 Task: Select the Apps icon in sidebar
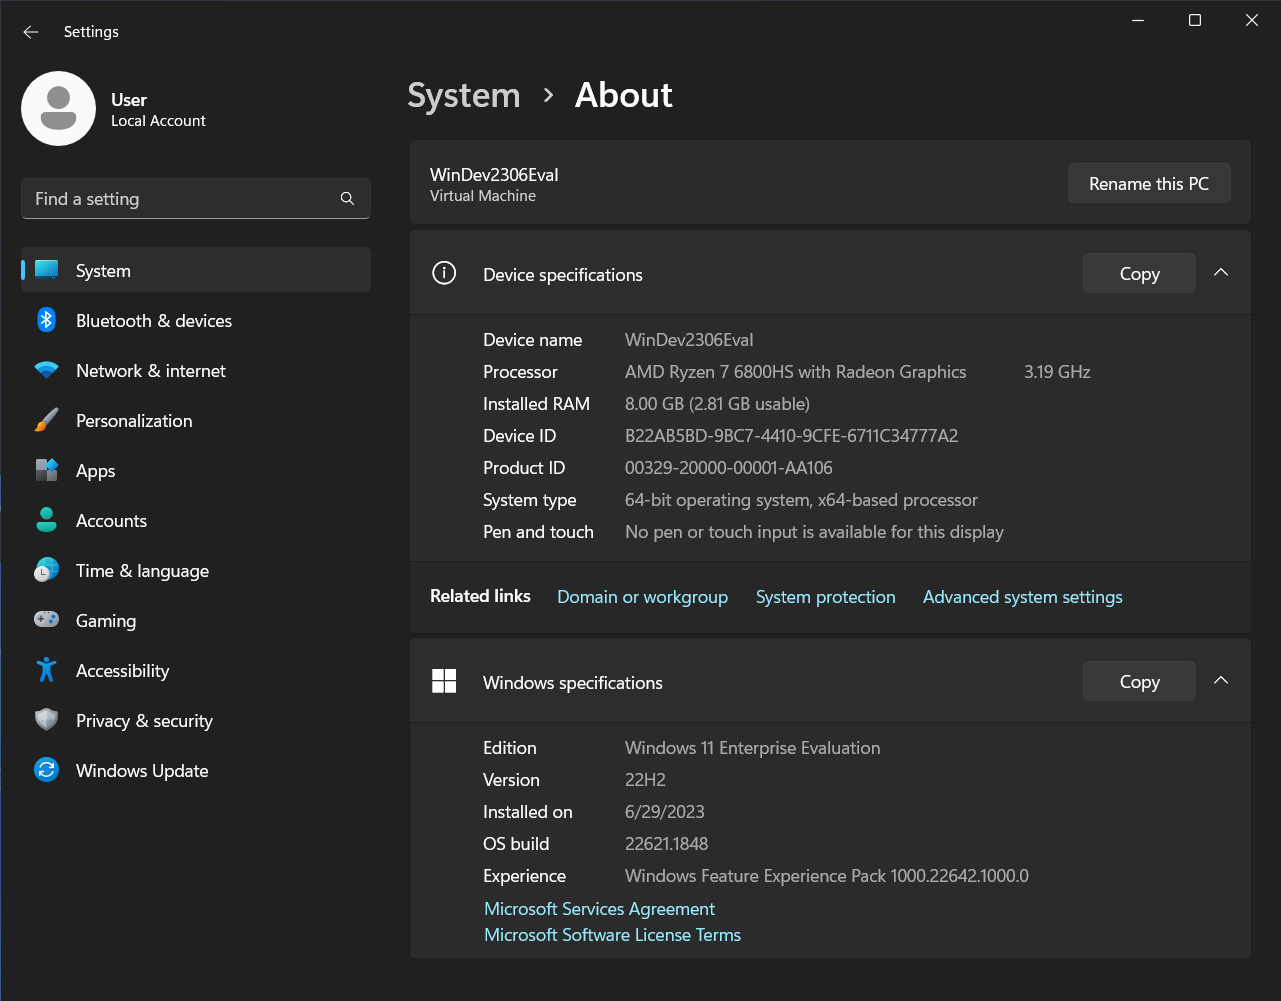pyautogui.click(x=46, y=470)
